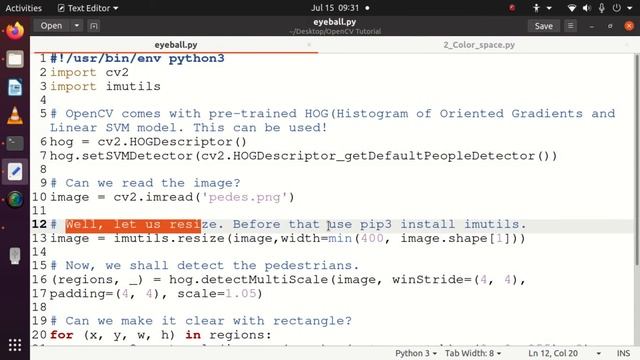
Task: Click on 'hog.detectMultiScale' in line 16
Action: click(248, 280)
